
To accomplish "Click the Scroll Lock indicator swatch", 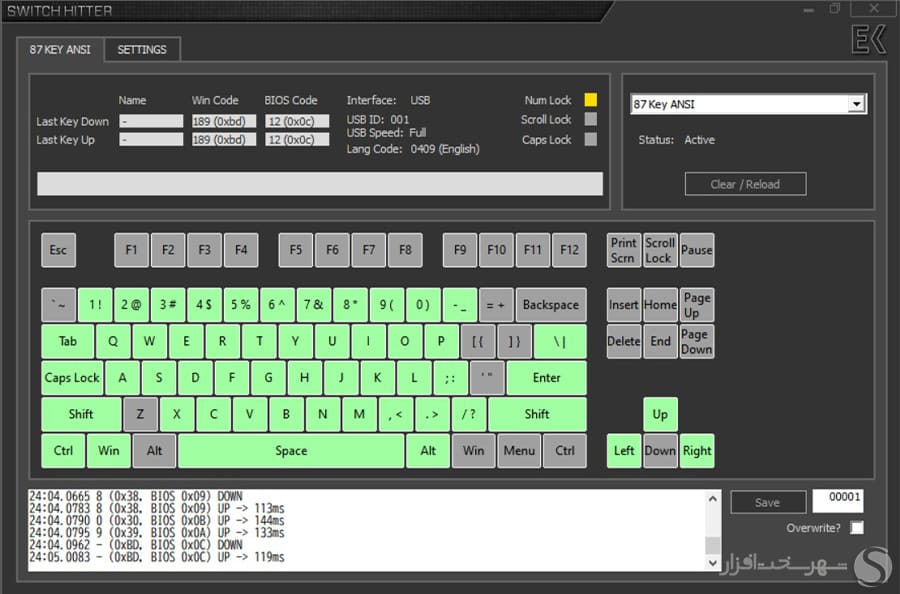I will tap(590, 120).
